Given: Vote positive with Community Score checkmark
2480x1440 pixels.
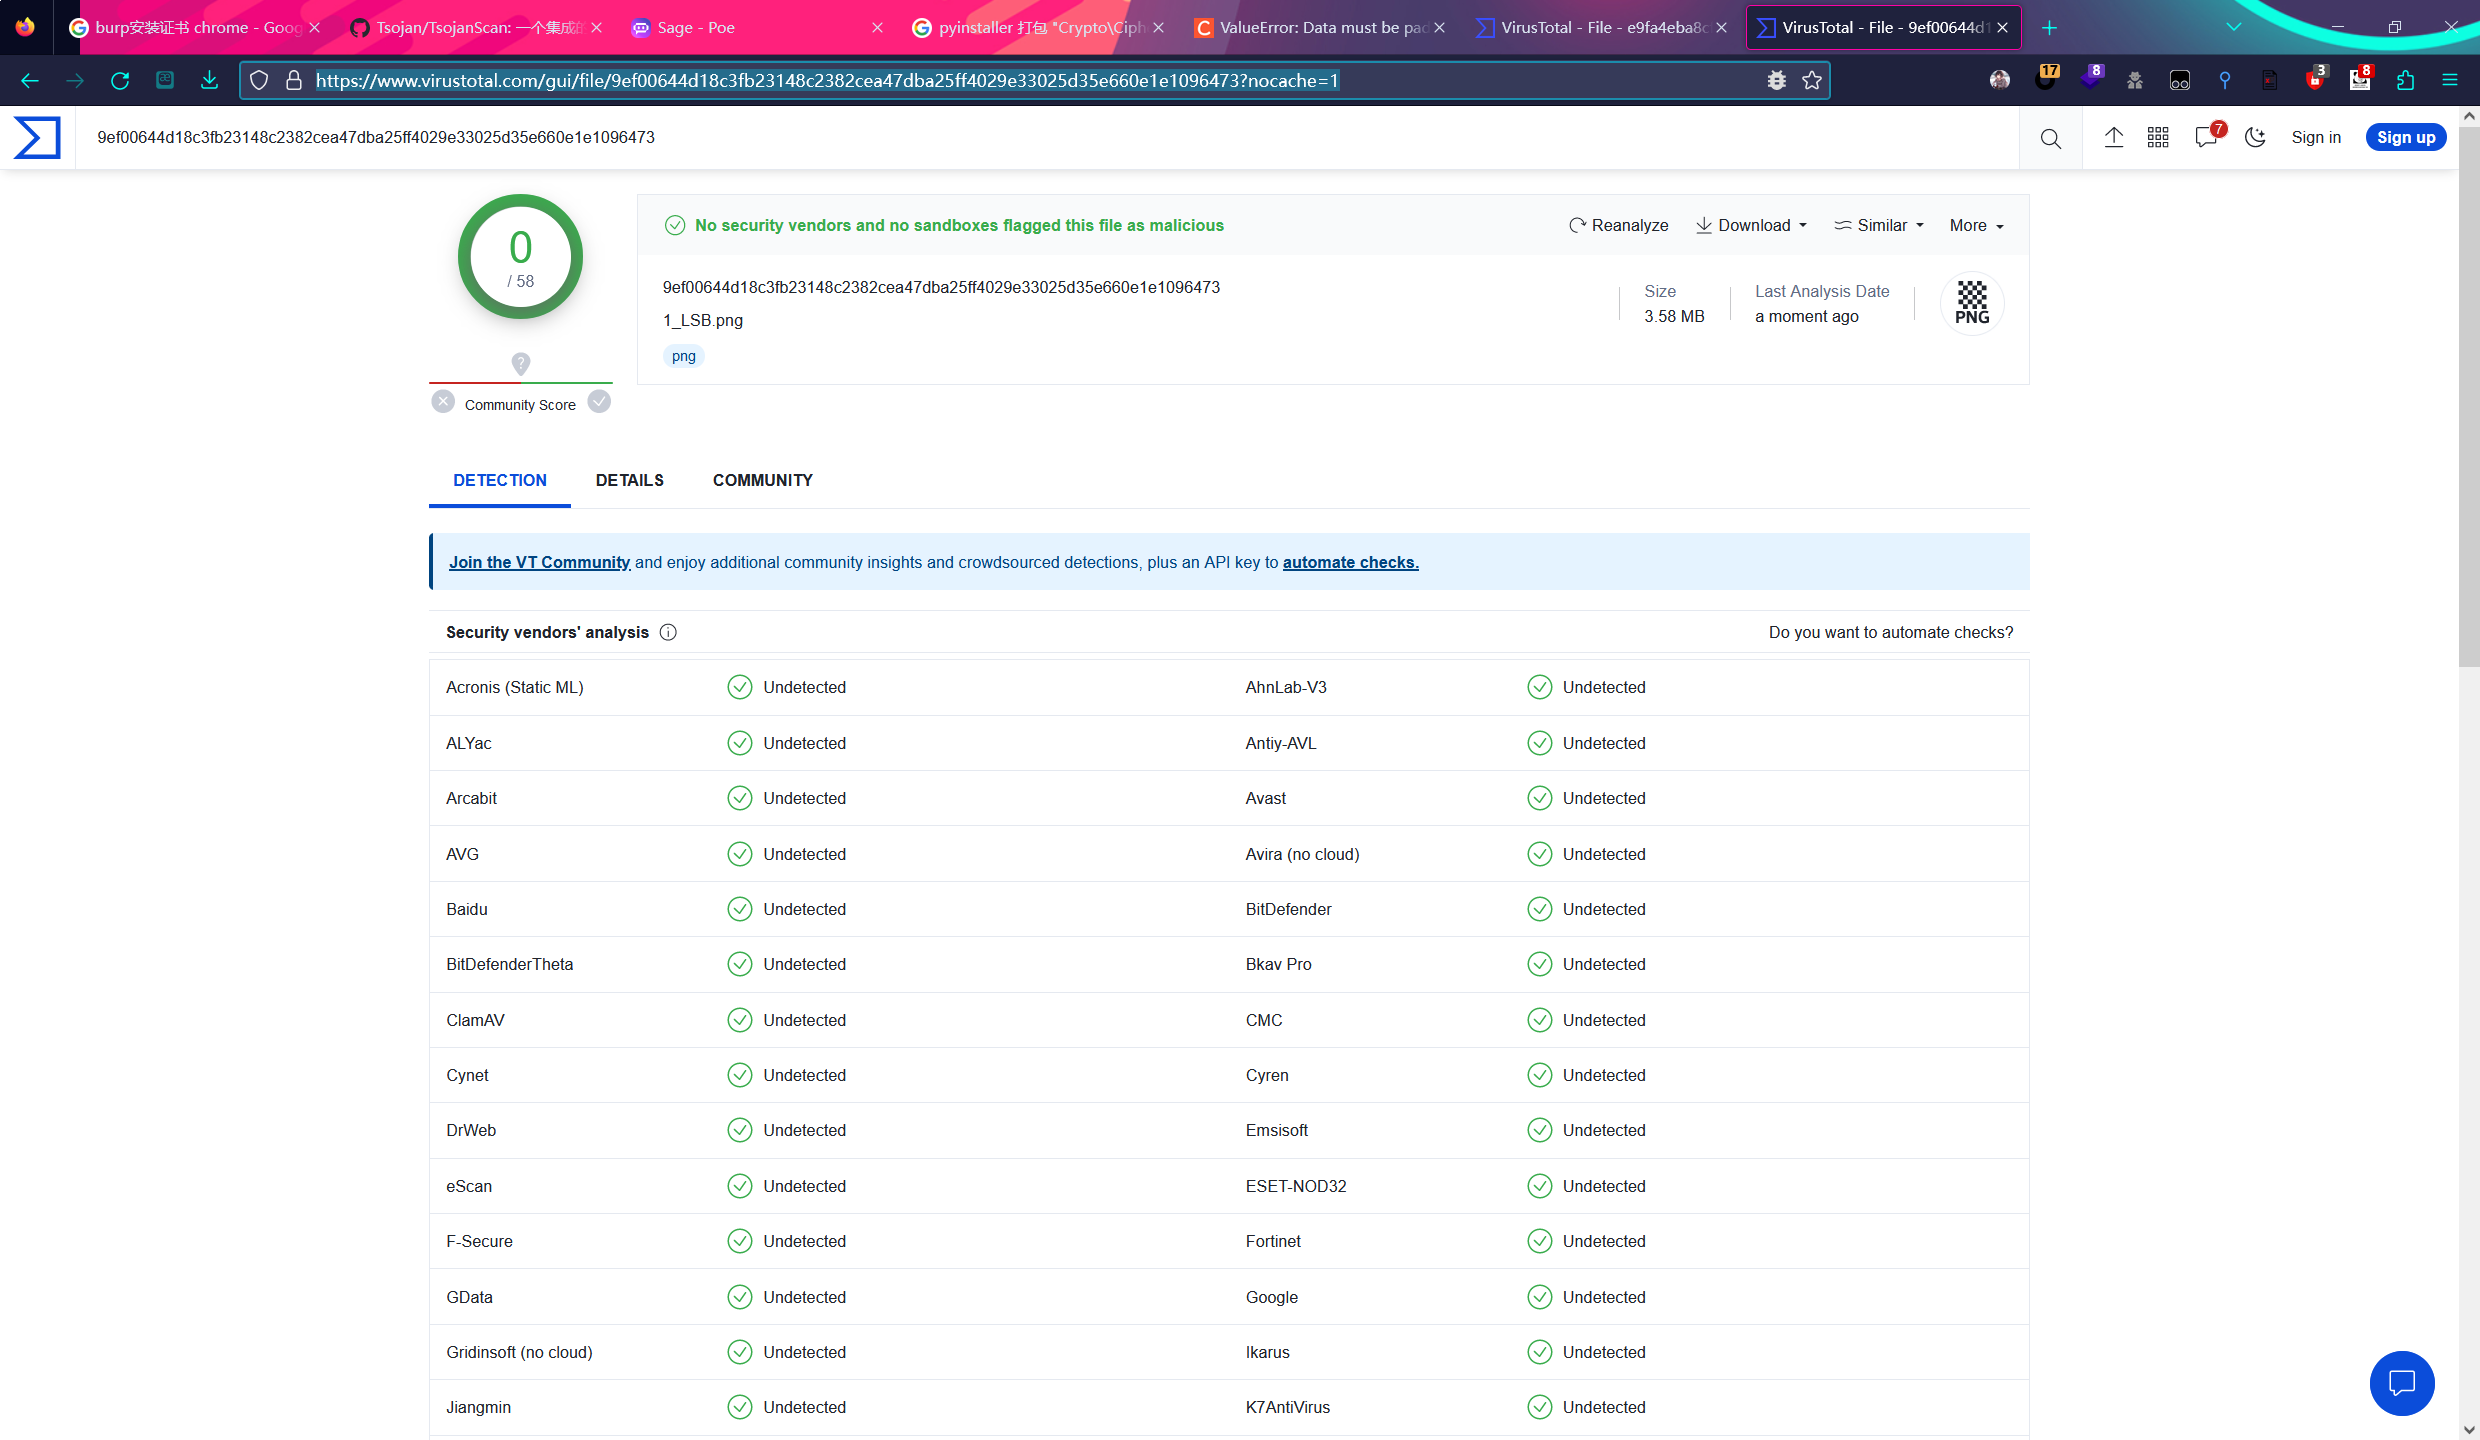Looking at the screenshot, I should tap(599, 402).
